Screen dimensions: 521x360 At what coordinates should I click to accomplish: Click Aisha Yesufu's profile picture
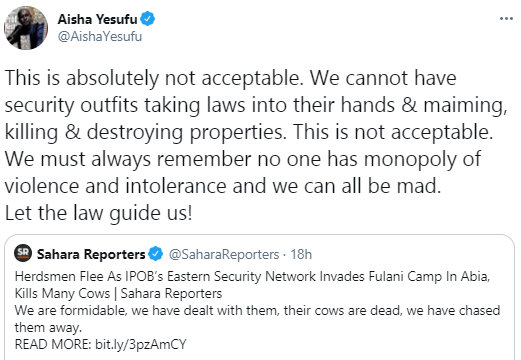coord(26,28)
